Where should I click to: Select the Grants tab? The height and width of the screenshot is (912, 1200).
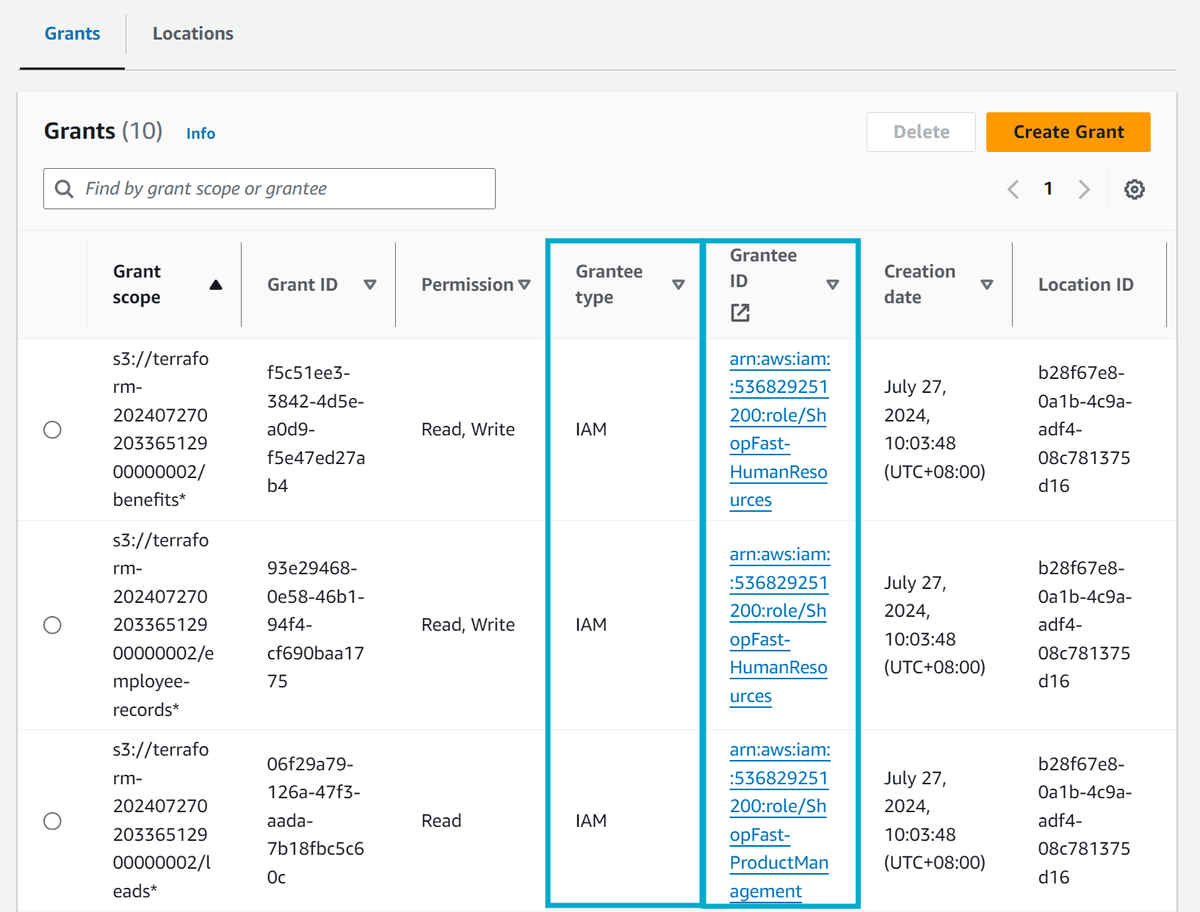(71, 33)
